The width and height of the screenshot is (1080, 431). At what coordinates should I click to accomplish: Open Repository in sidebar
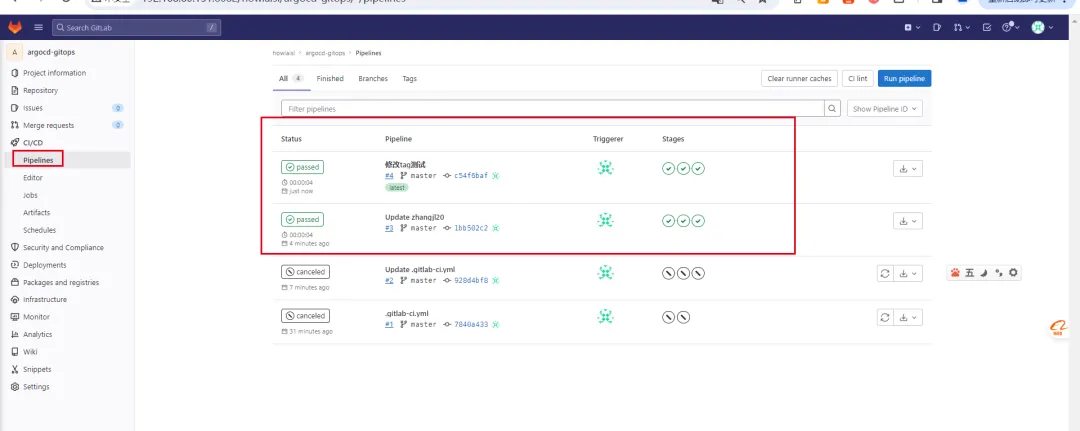point(41,90)
